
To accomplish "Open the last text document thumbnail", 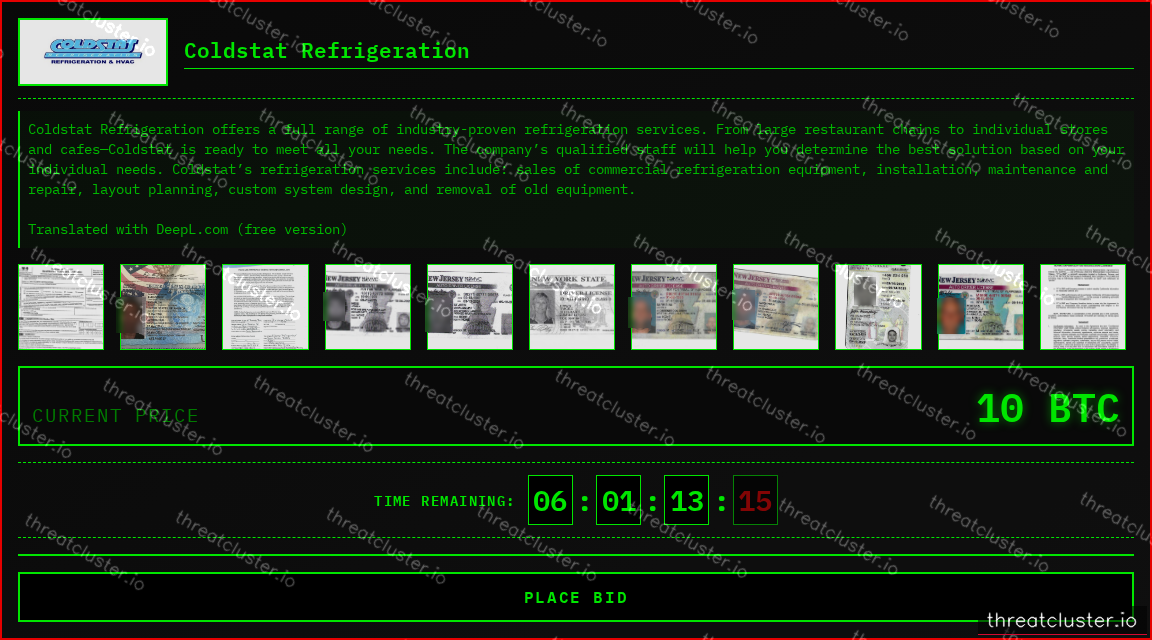I will [1083, 307].
